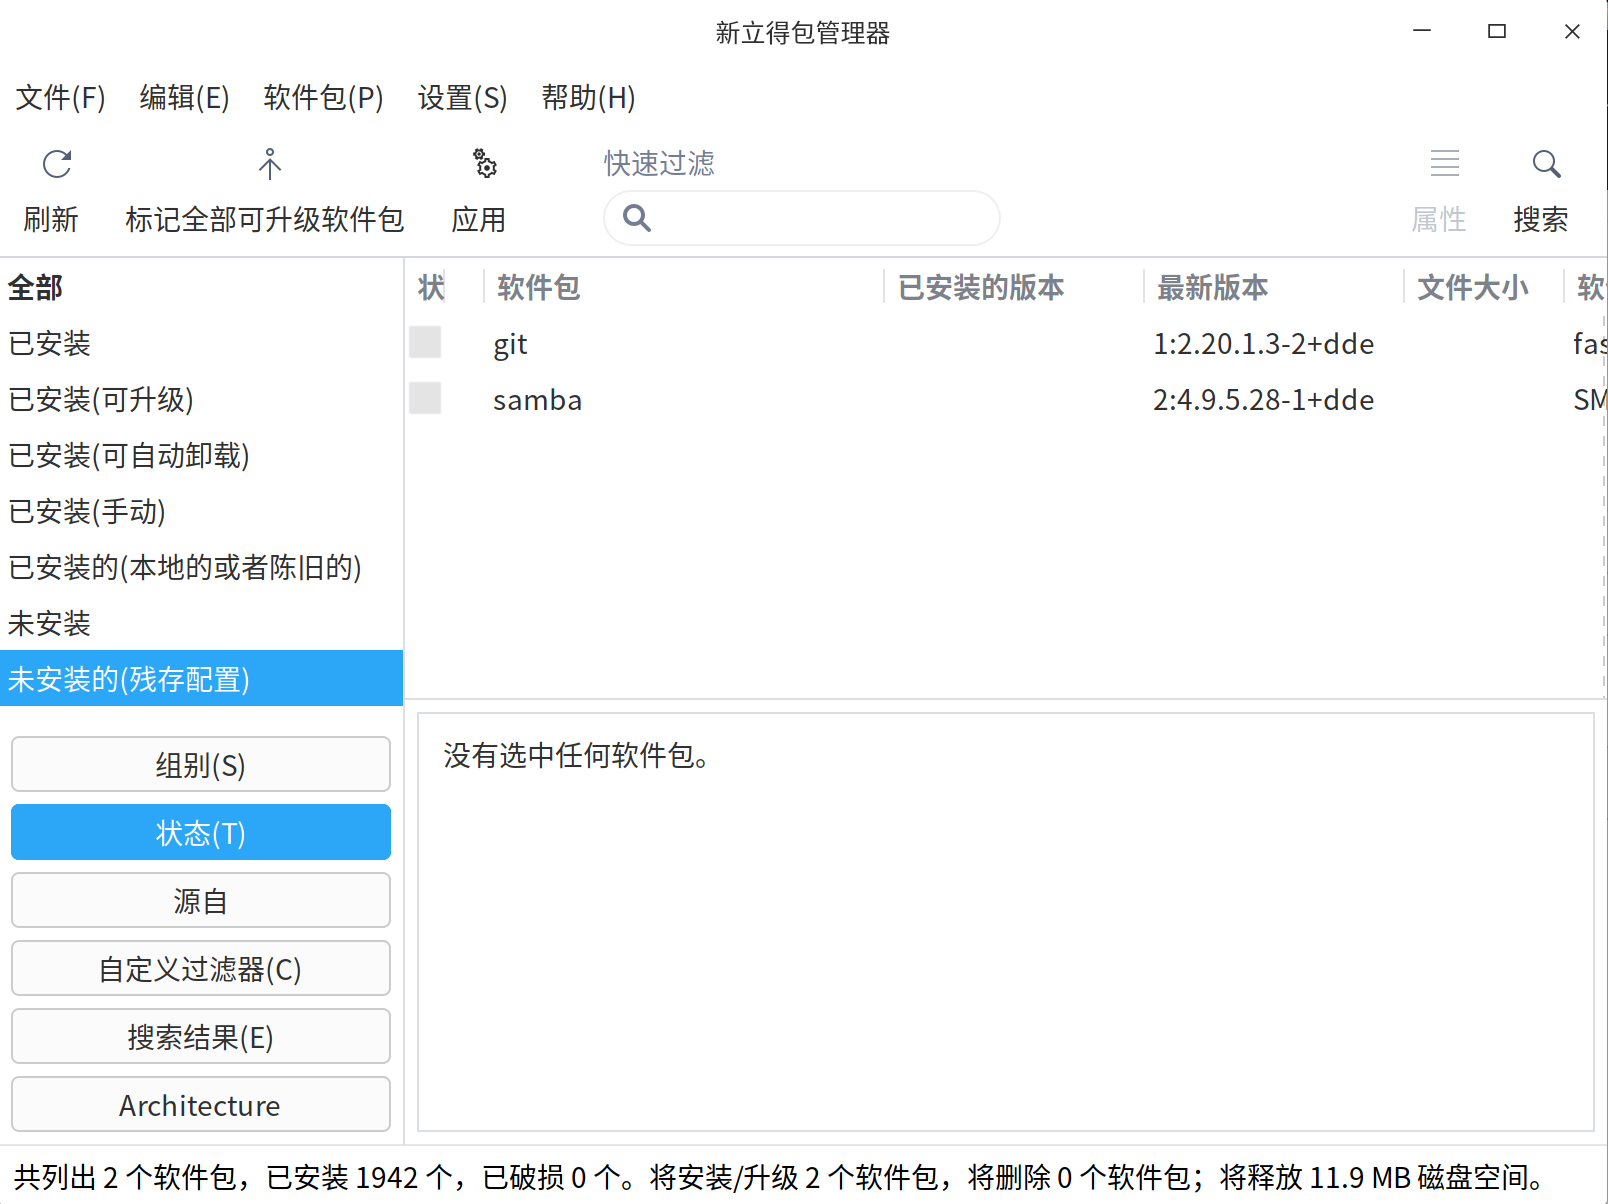Apply pending package changes
The width and height of the screenshot is (1608, 1204).
482,188
